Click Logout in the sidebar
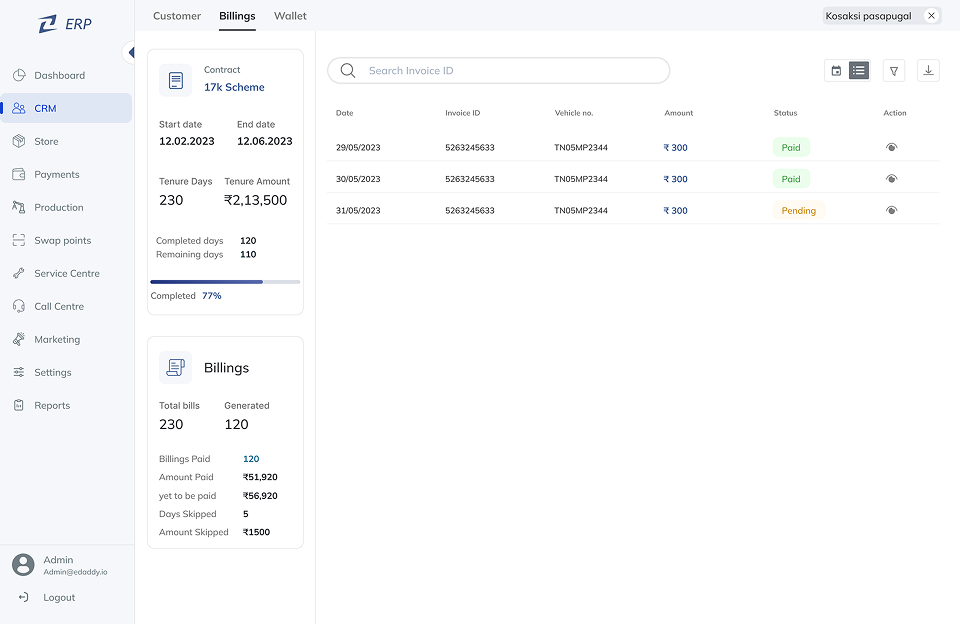960x624 pixels. coord(59,597)
